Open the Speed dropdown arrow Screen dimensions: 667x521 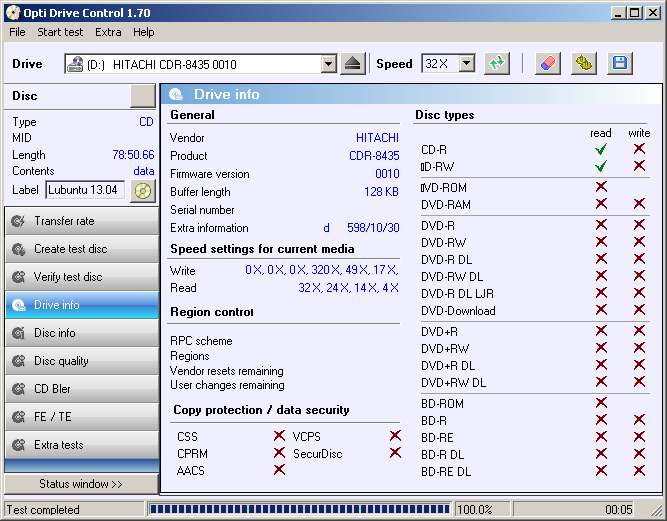[x=467, y=64]
